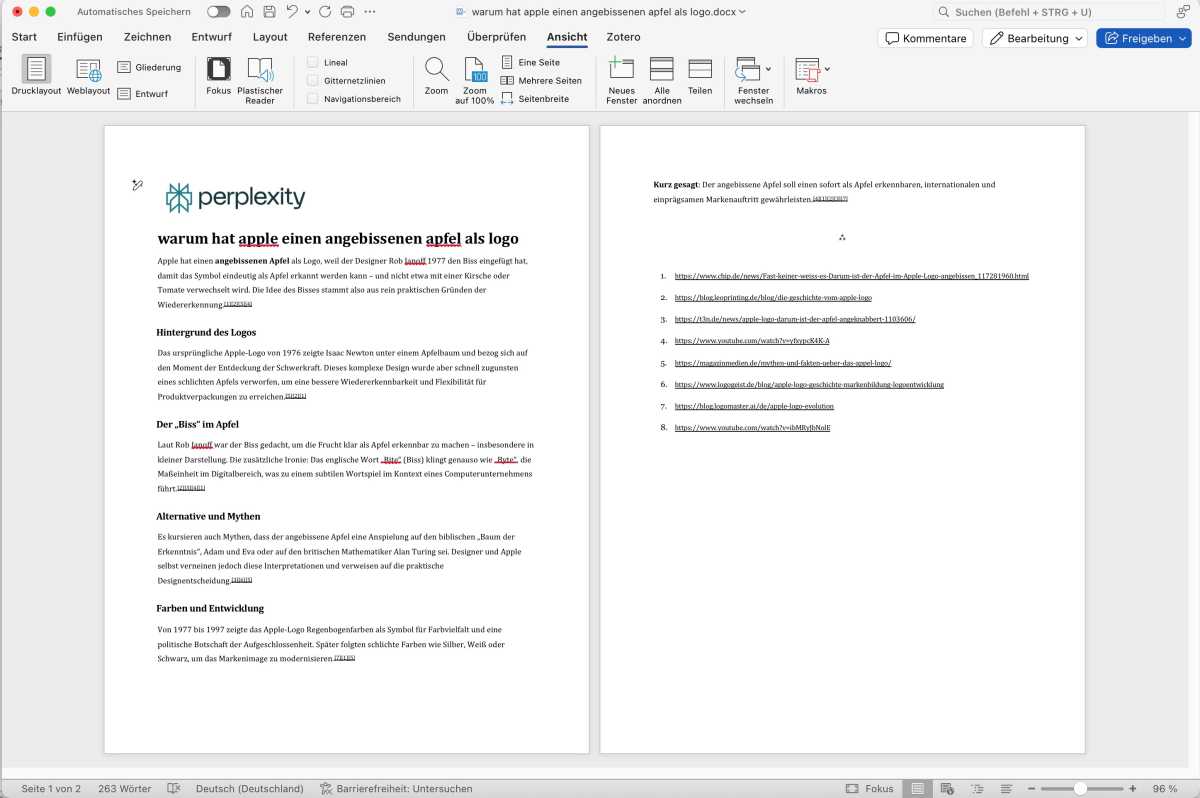The width and height of the screenshot is (1200, 798).
Task: Switch to Drucklayout view
Action: pos(36,76)
